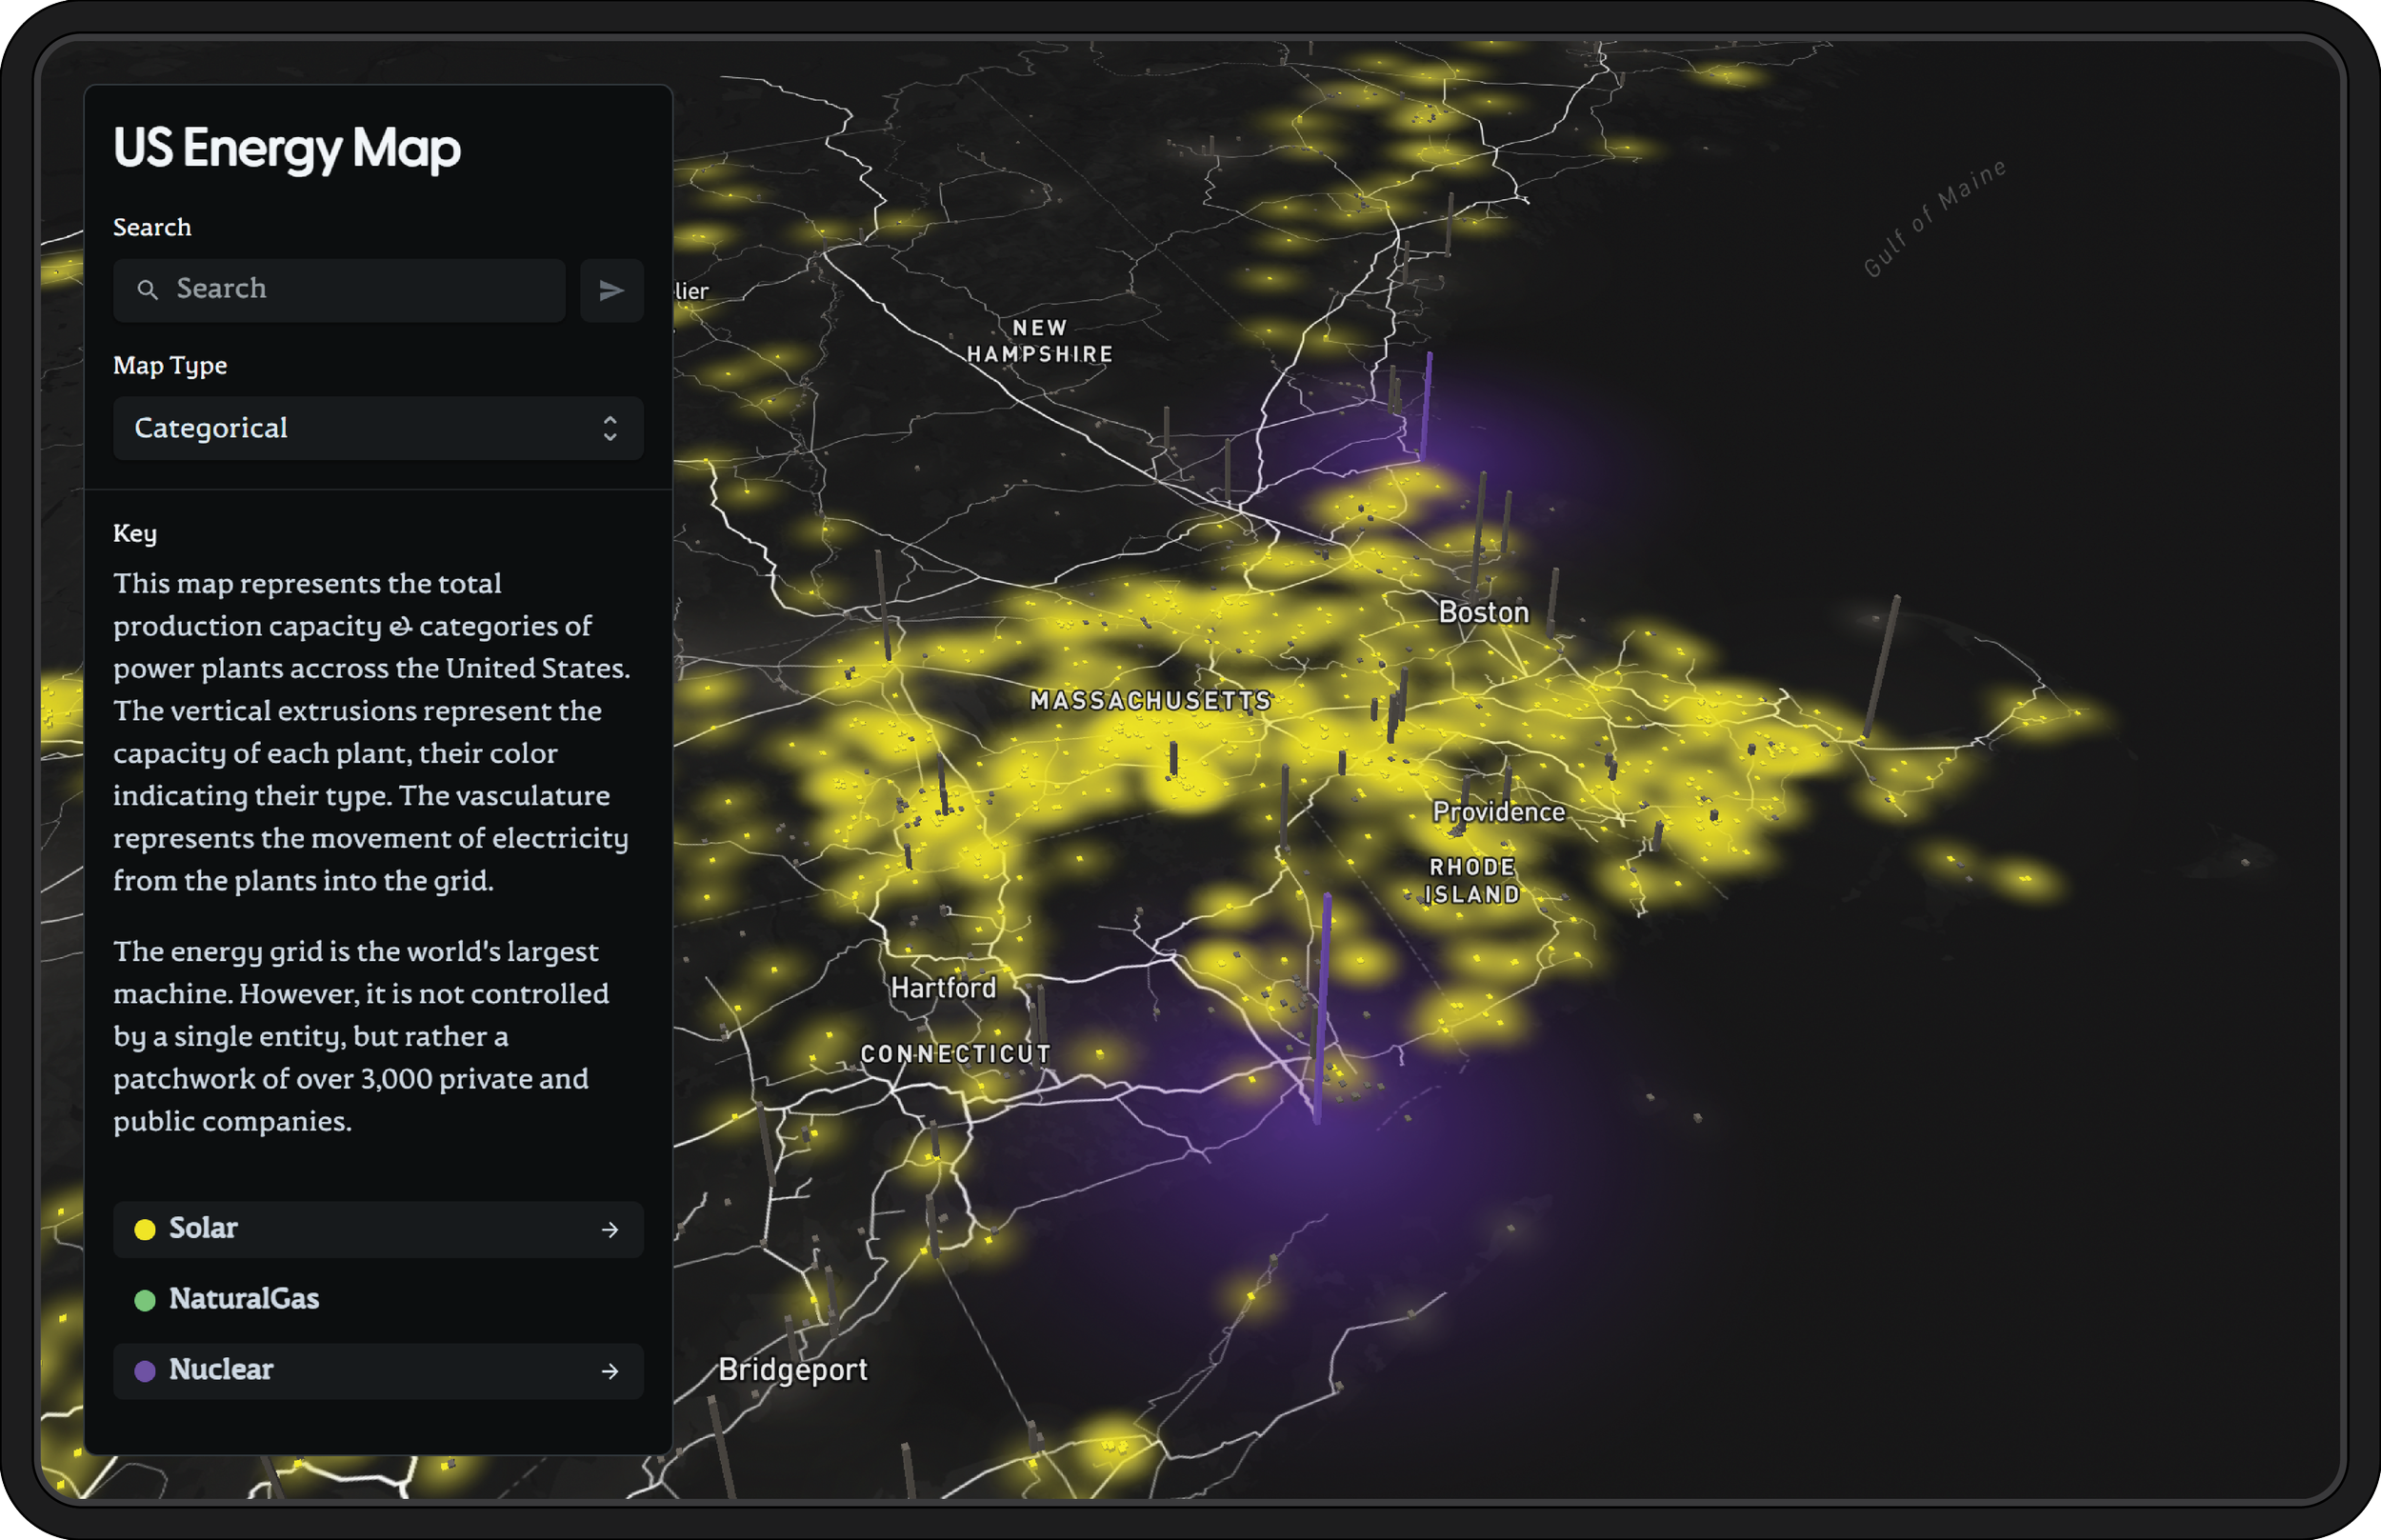Select the Bridgeport label on map

tap(792, 1369)
